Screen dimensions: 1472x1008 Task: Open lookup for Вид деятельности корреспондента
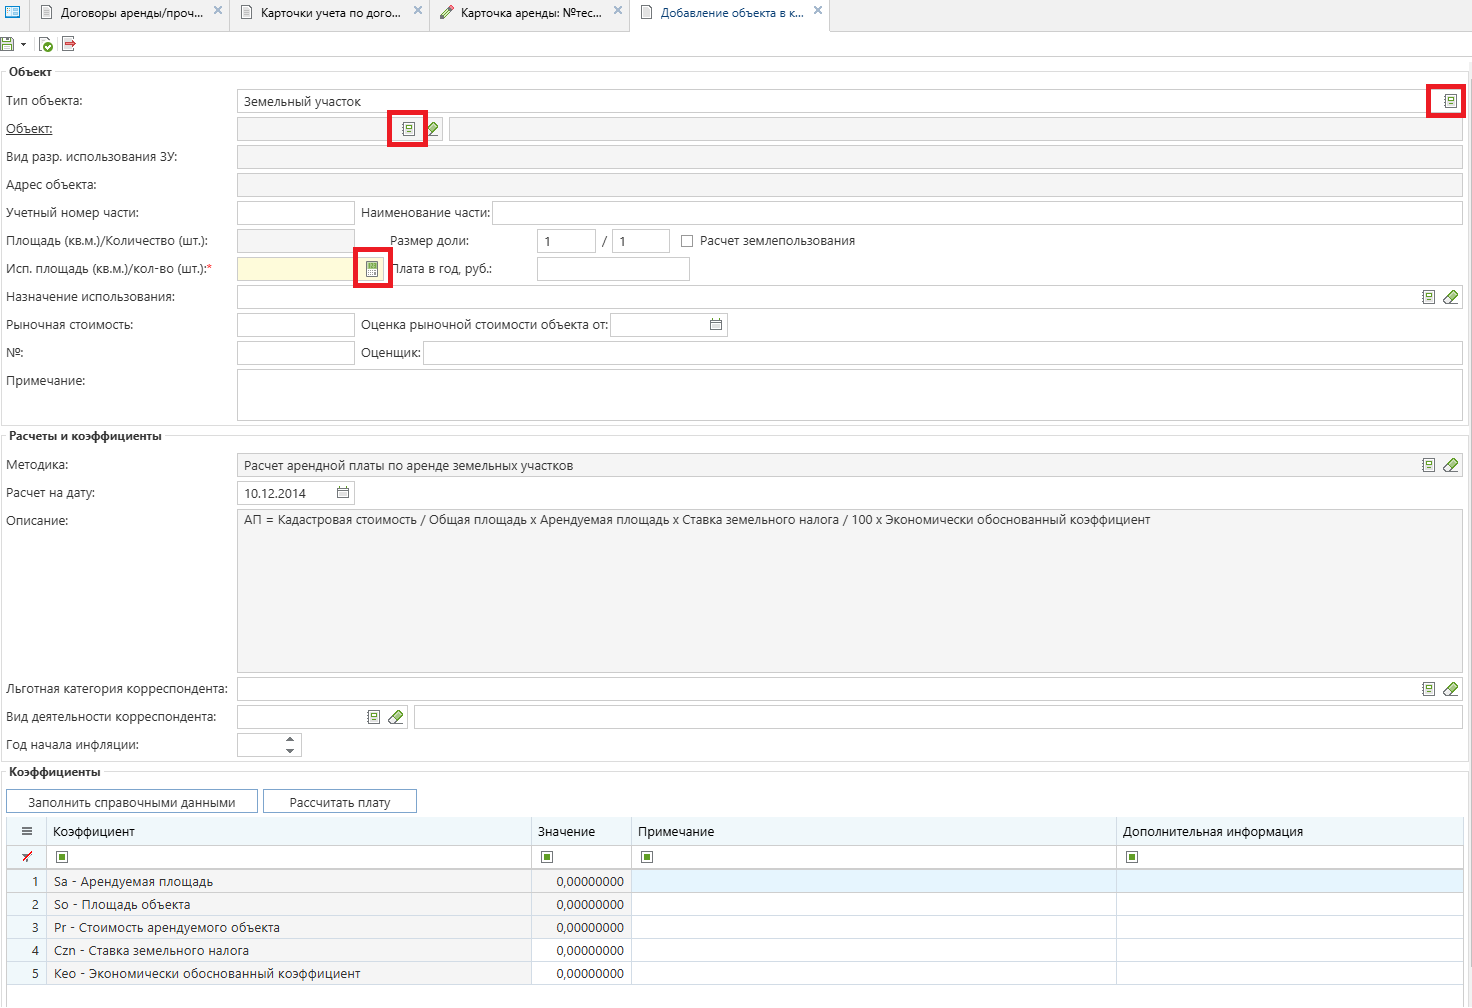pyautogui.click(x=373, y=717)
